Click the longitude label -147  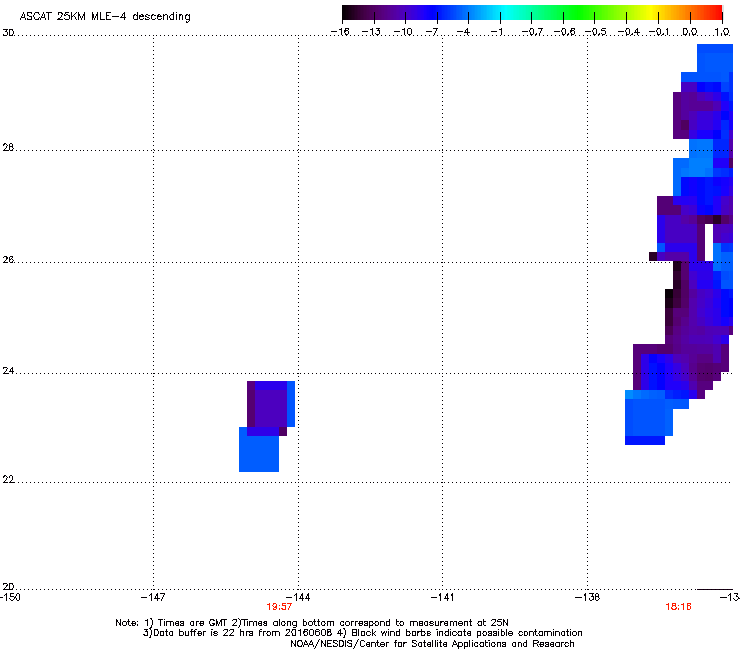pos(153,597)
